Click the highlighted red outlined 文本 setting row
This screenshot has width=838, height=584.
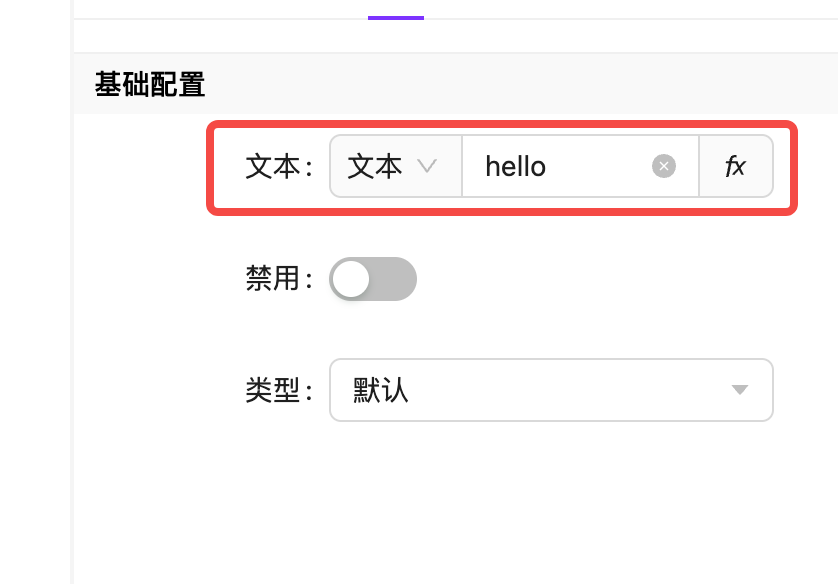pyautogui.click(x=500, y=166)
